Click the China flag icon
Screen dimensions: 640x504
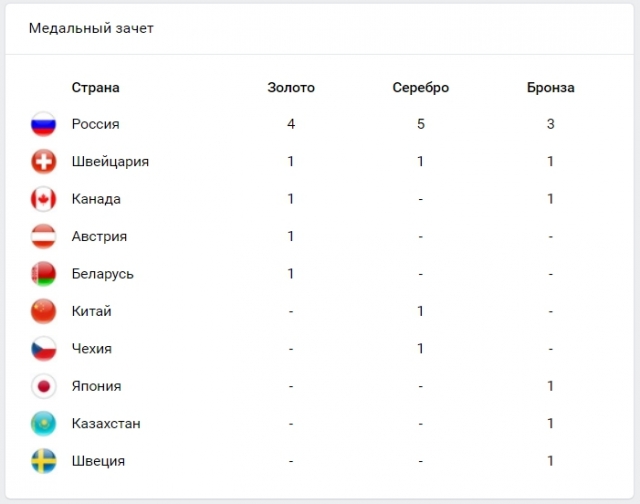[x=43, y=311]
